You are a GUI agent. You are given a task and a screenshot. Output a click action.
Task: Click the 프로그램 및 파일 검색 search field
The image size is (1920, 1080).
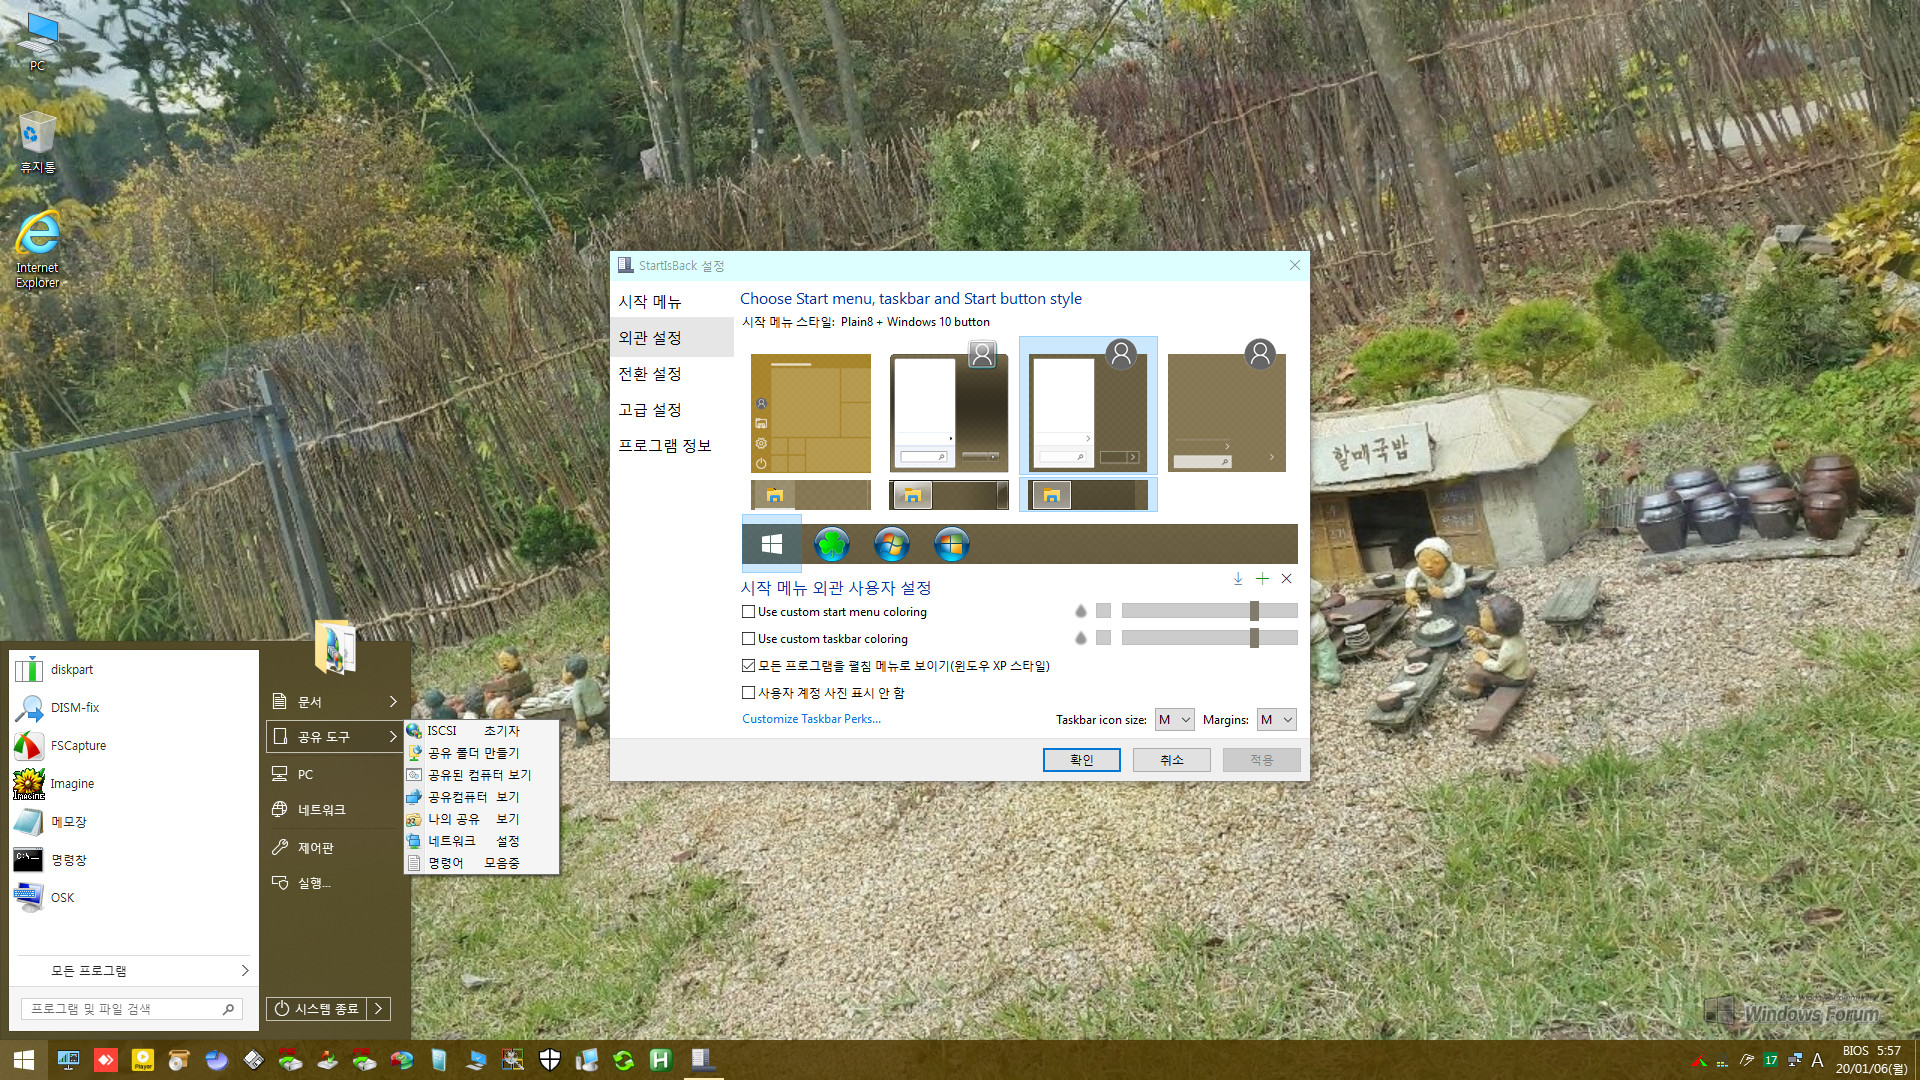[131, 1009]
